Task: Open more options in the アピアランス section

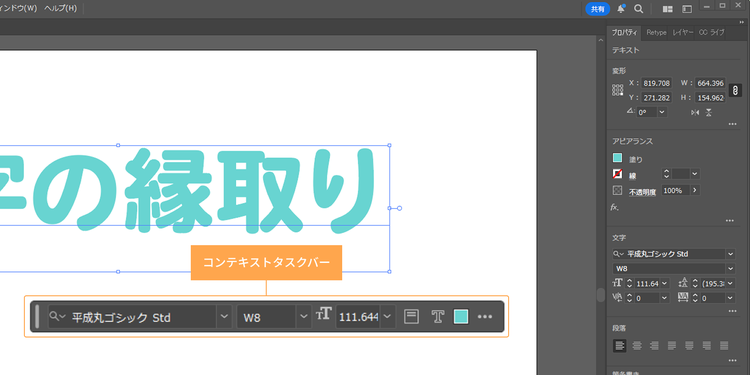Action: point(729,221)
